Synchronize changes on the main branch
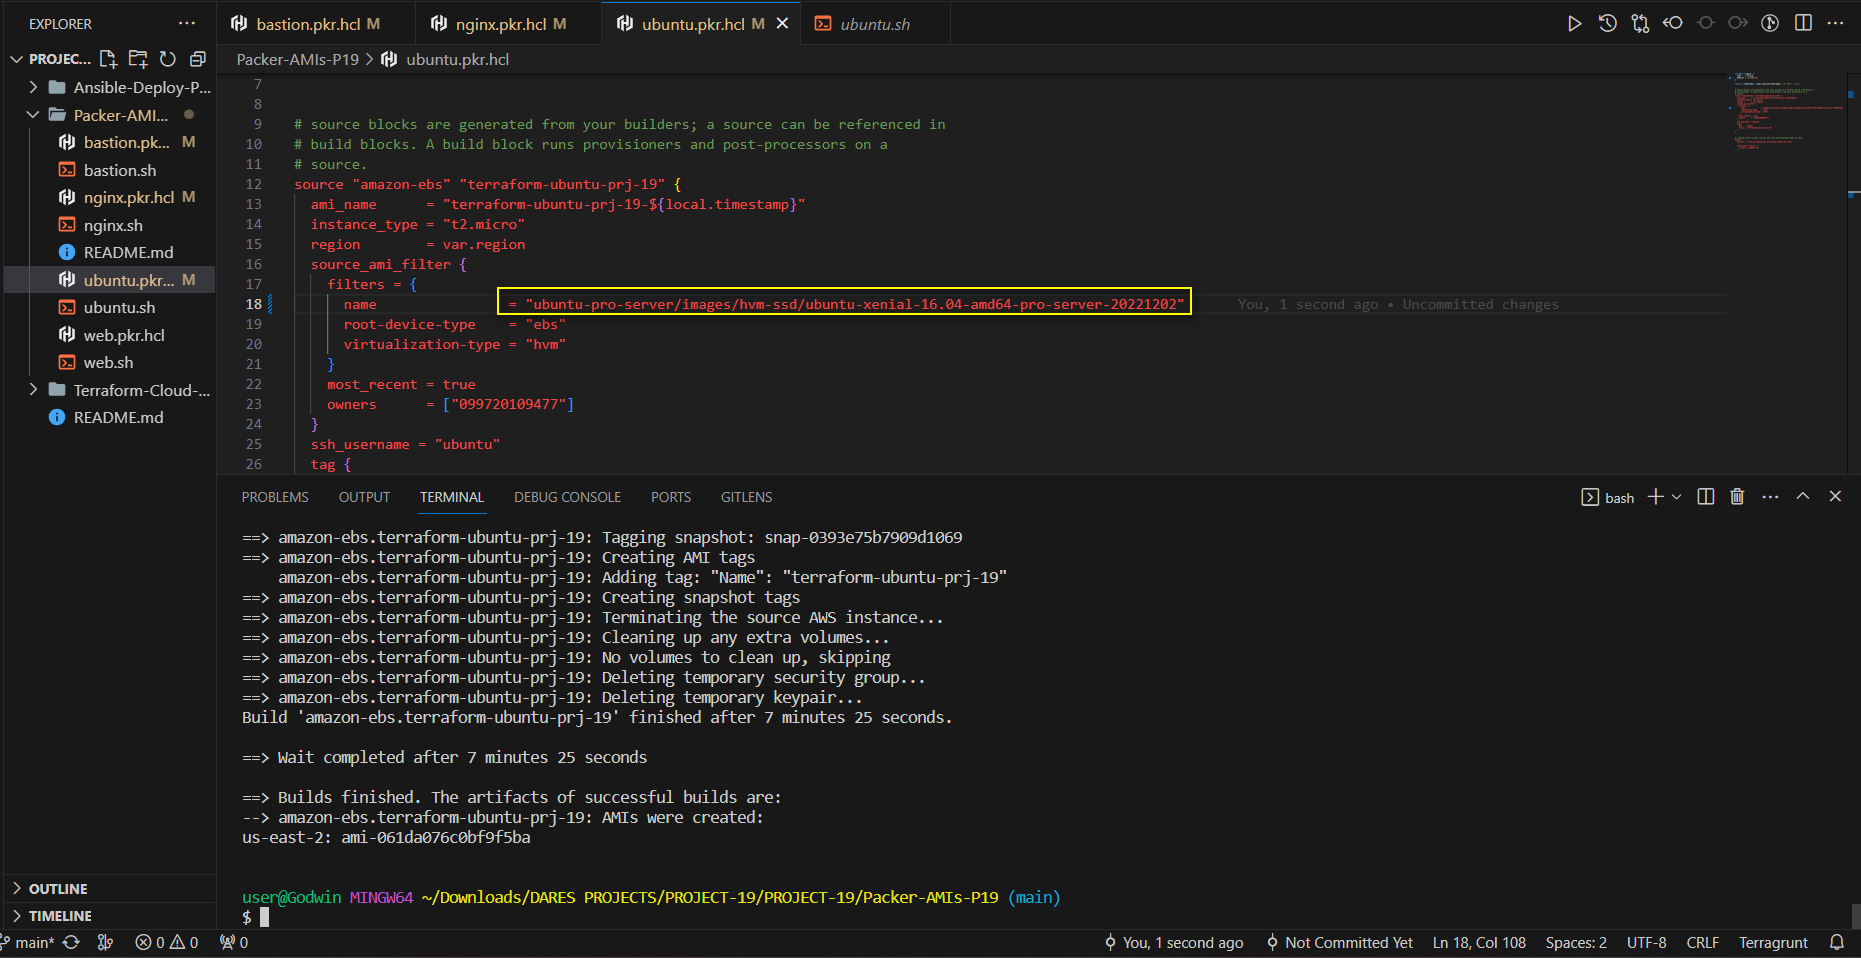The image size is (1861, 958). click(x=70, y=942)
